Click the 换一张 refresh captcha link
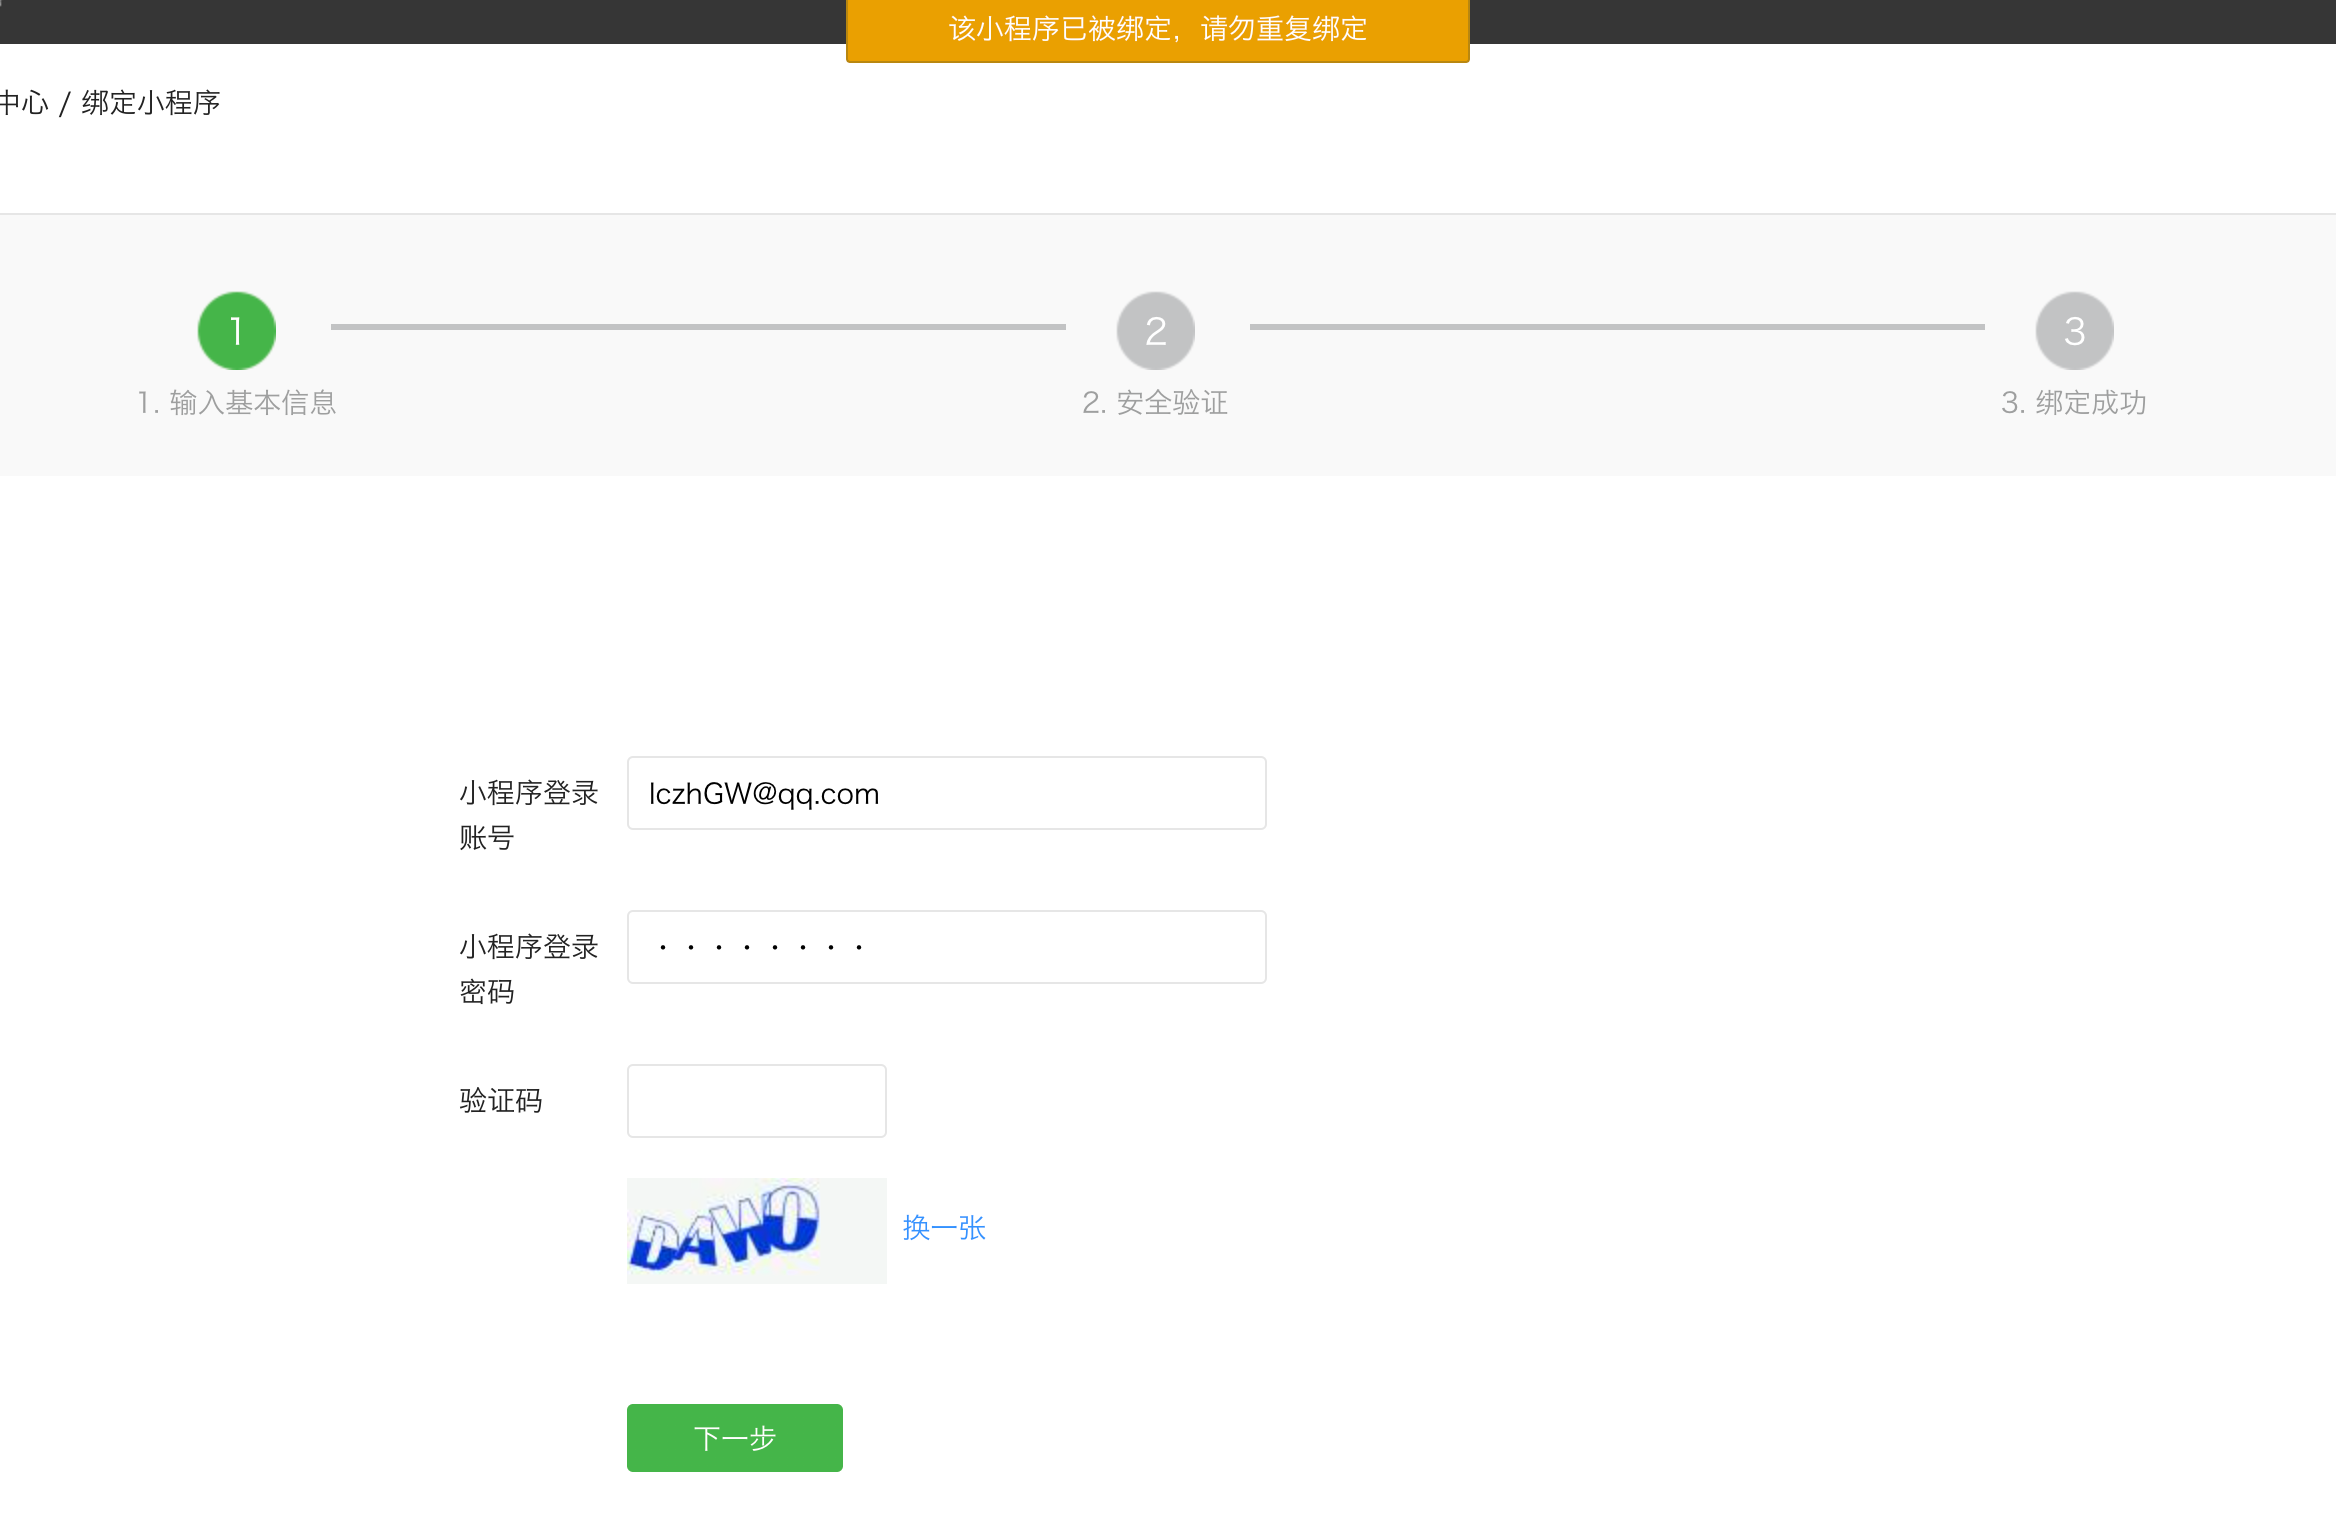Image resolution: width=2336 pixels, height=1538 pixels. 944,1228
